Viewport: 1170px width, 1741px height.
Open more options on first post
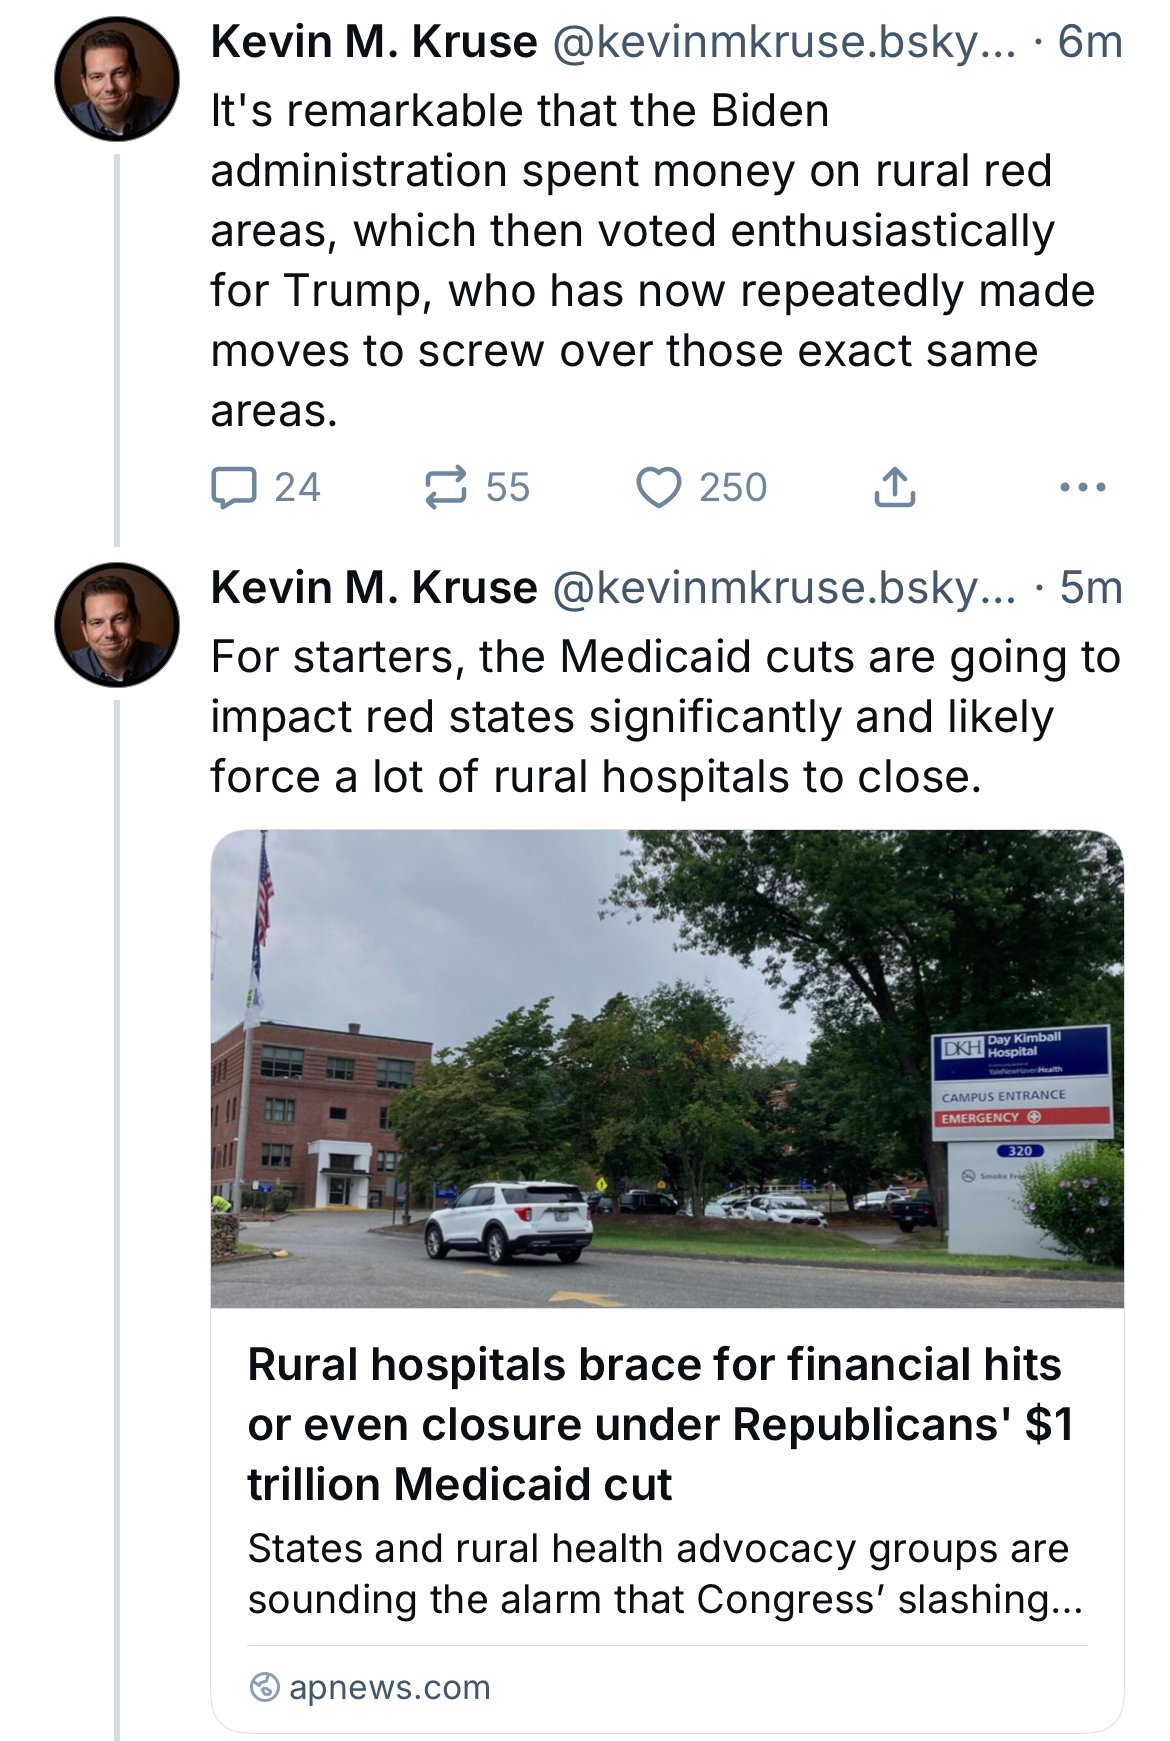pos(1082,488)
